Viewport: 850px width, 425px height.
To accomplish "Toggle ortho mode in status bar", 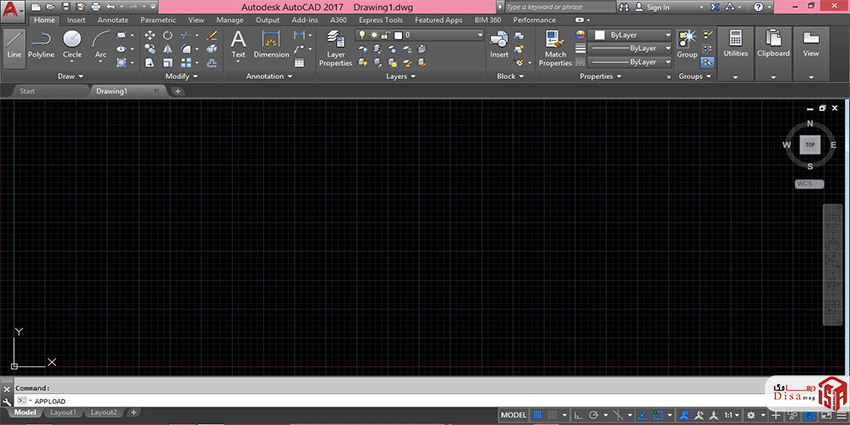I will click(577, 414).
